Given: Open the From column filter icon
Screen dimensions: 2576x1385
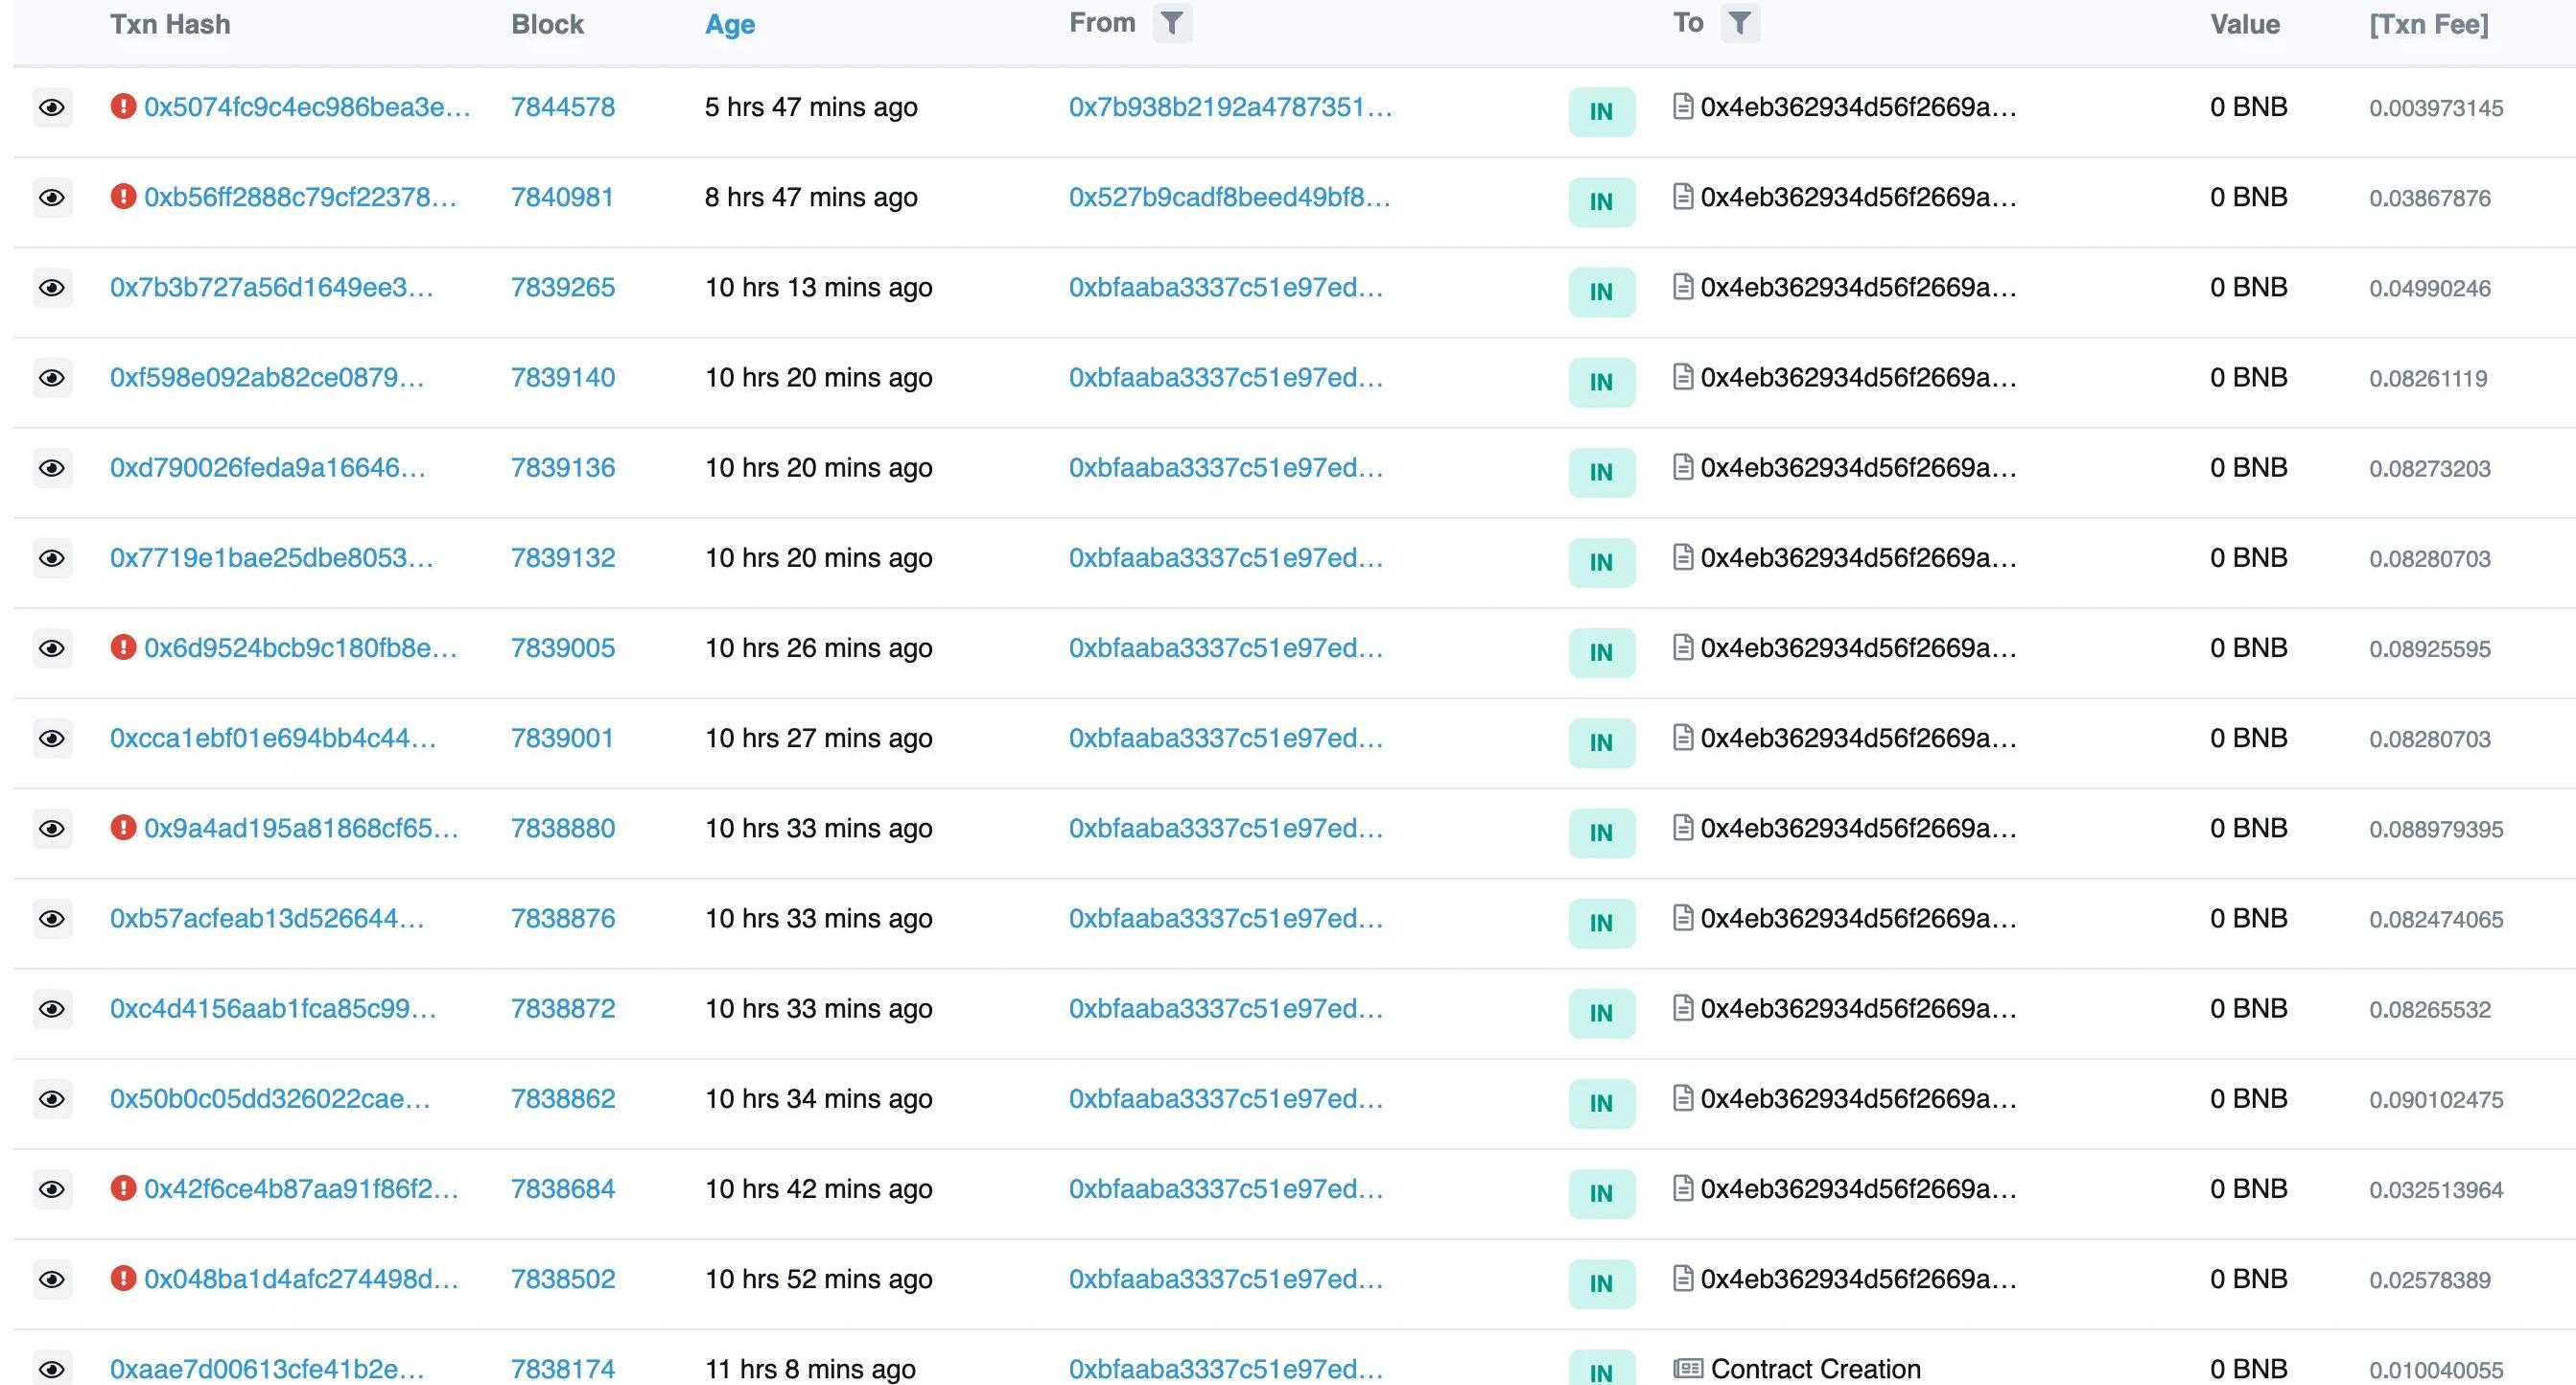Looking at the screenshot, I should coord(1172,23).
